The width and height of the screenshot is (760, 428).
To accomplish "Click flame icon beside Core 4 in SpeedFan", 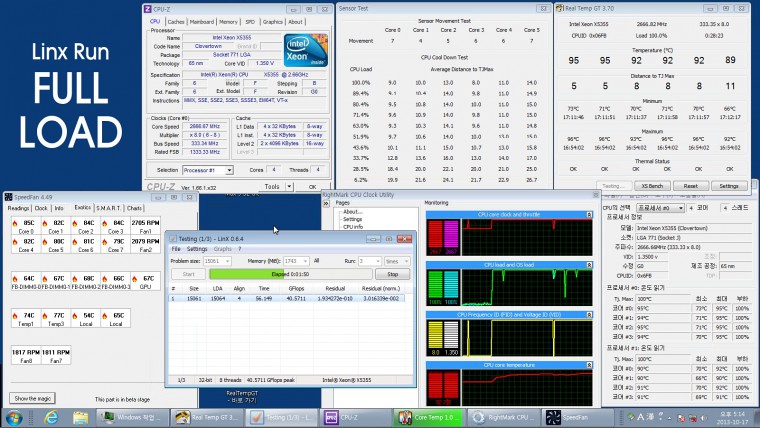I will 15,241.
